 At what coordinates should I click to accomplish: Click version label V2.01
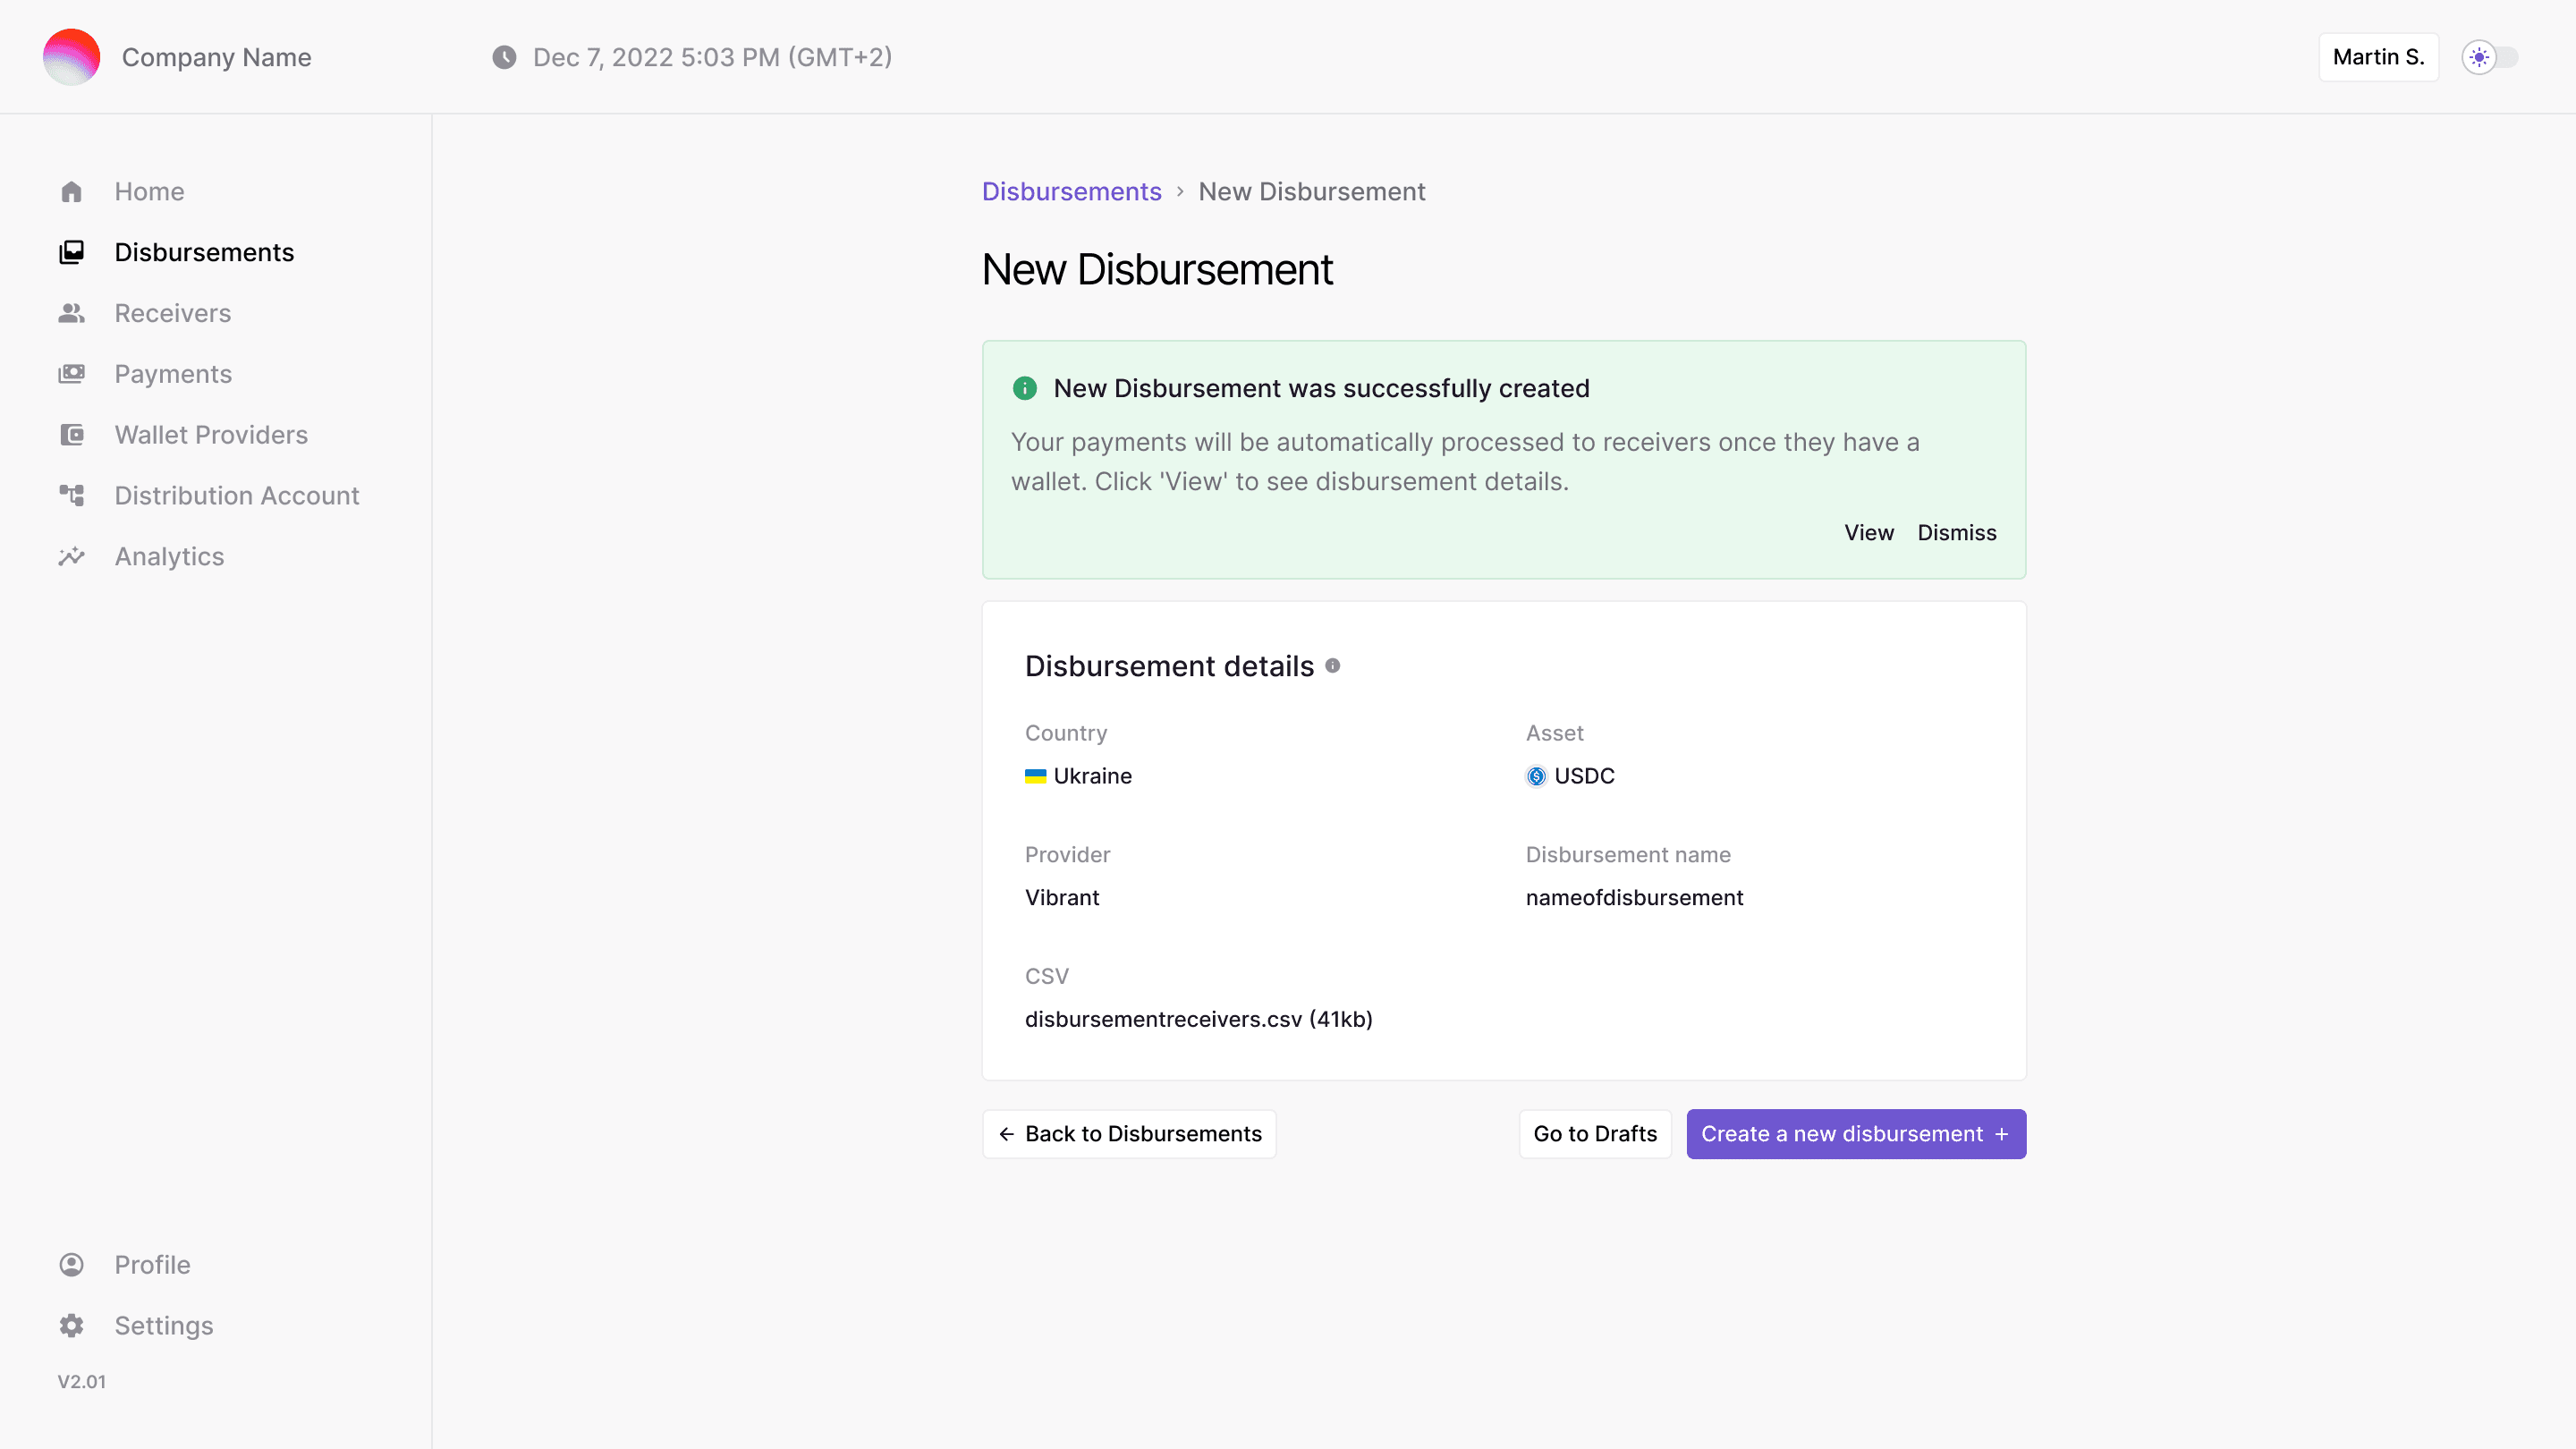[81, 1382]
